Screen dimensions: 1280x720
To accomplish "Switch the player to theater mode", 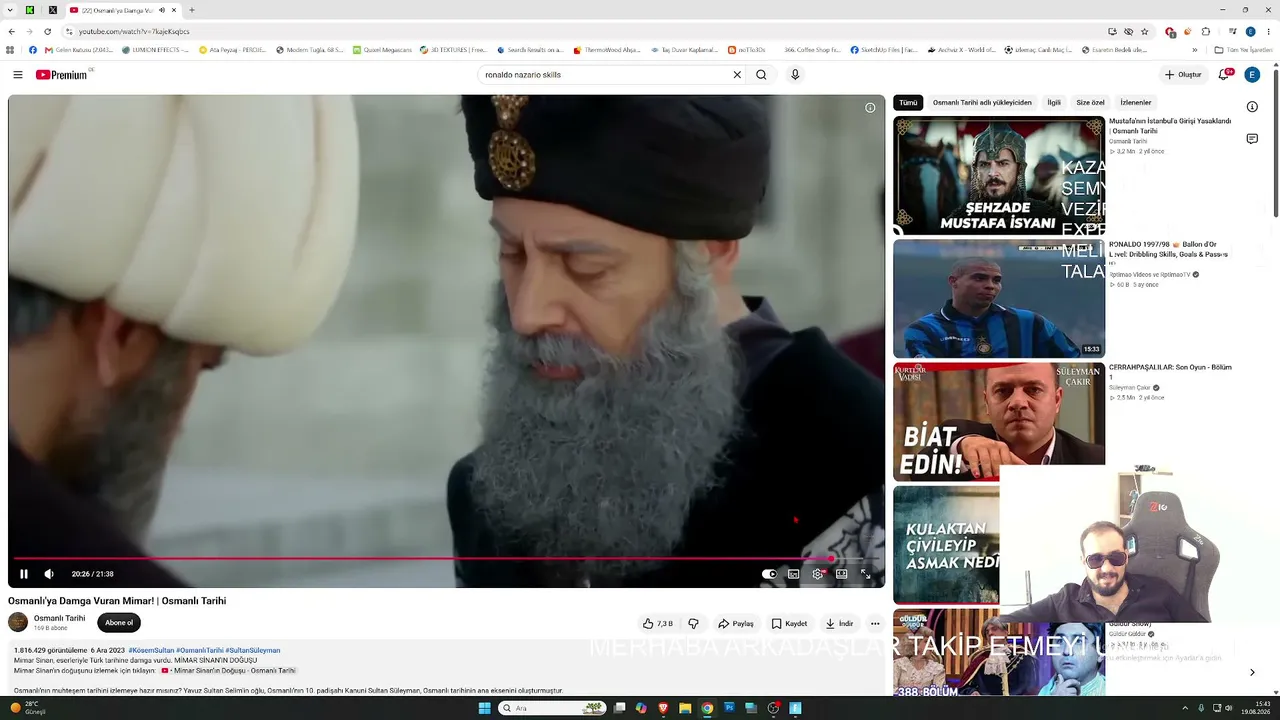I will [842, 574].
